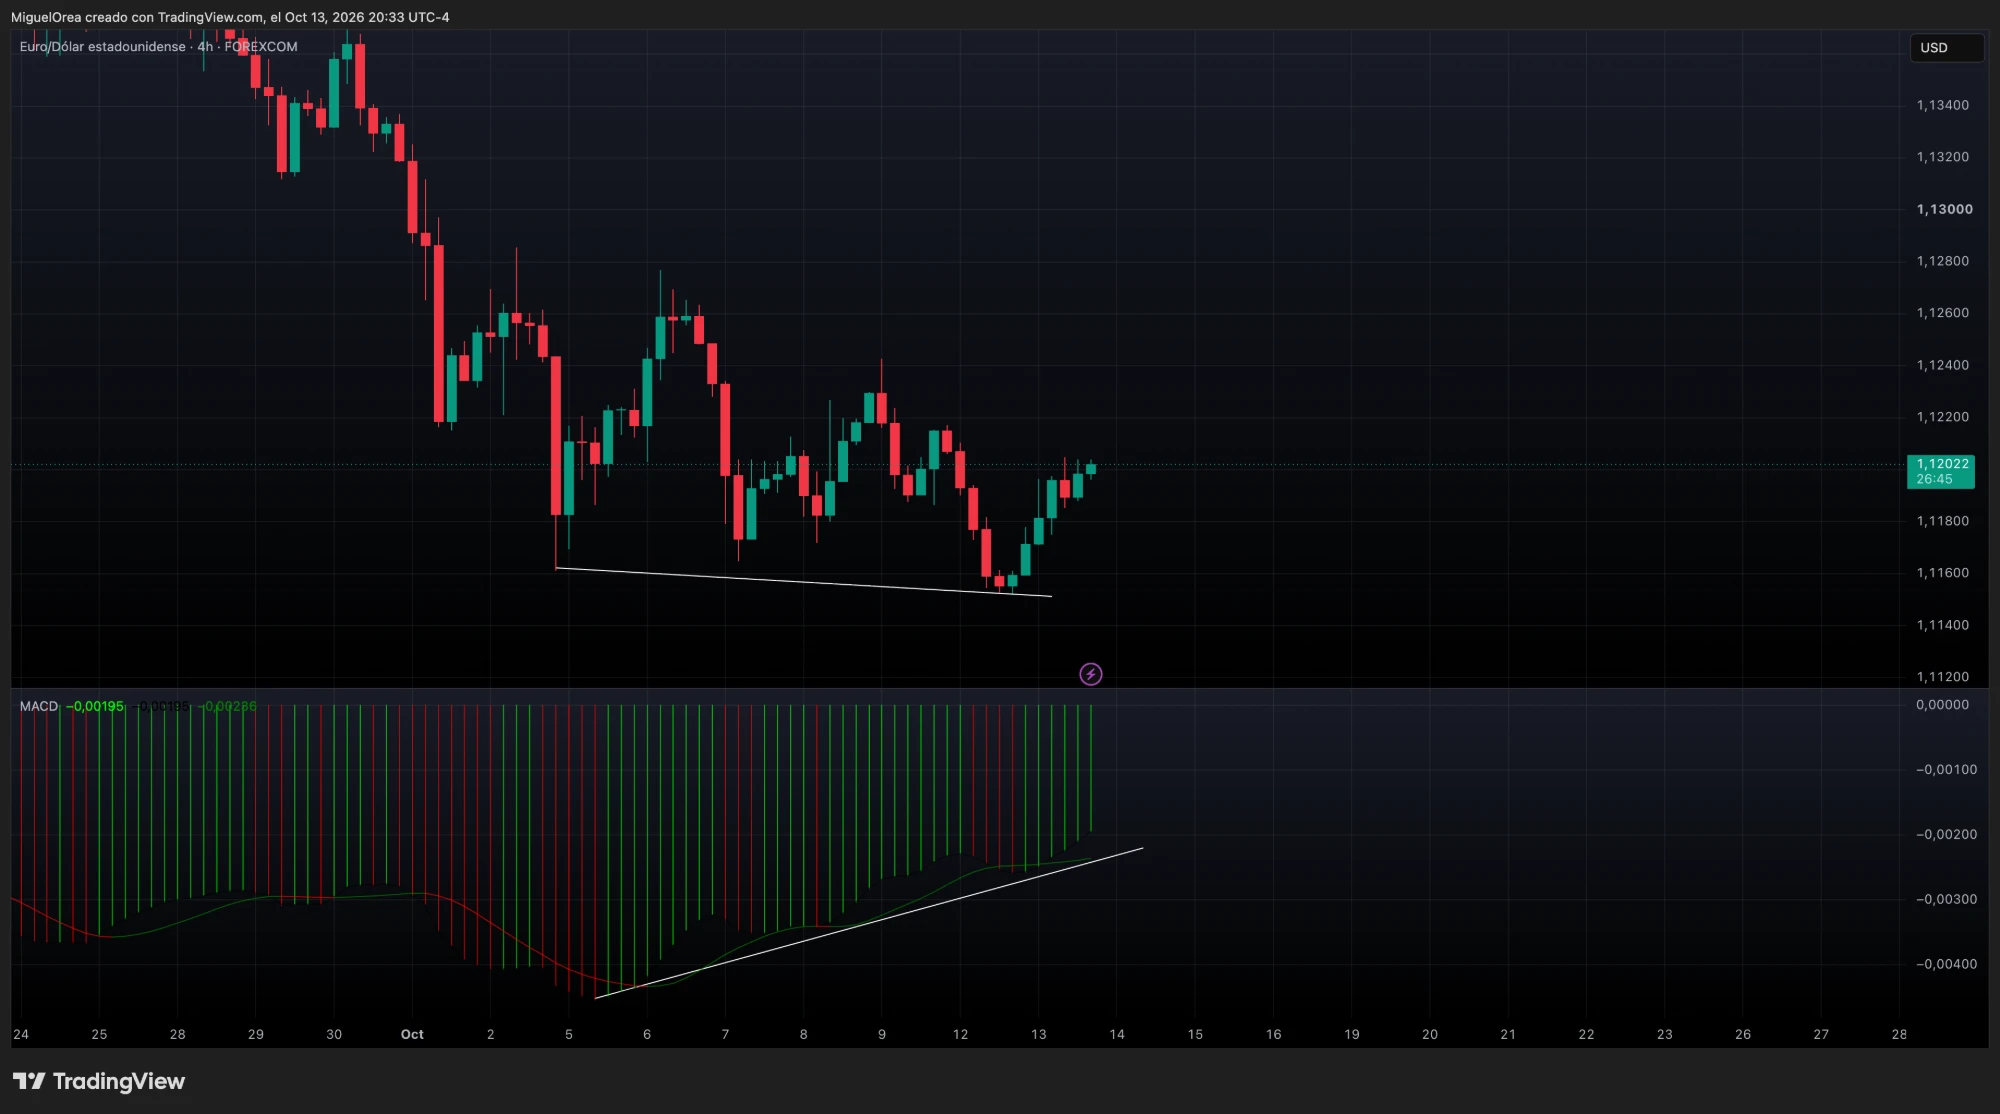Click the −0,00200 MACD axis label
The image size is (2000, 1114).
(x=1945, y=835)
